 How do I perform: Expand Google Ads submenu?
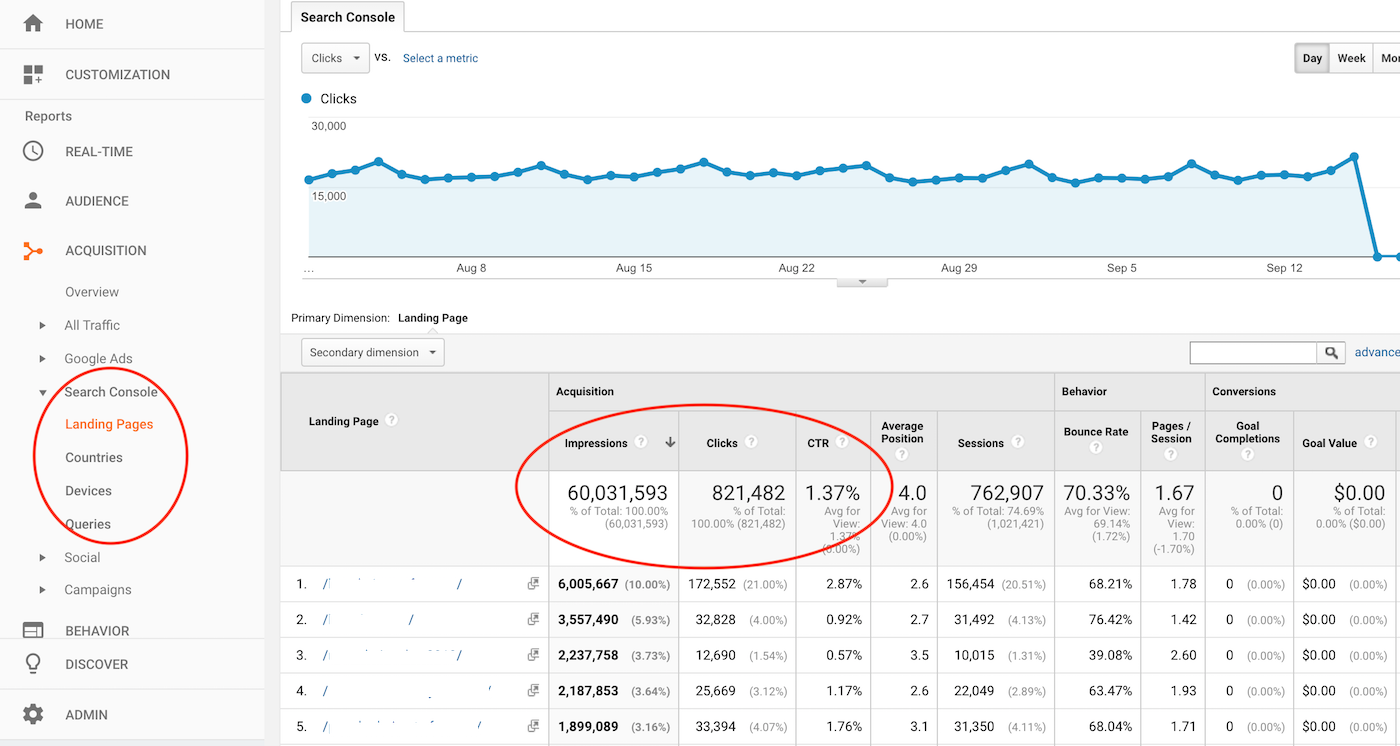(x=42, y=358)
